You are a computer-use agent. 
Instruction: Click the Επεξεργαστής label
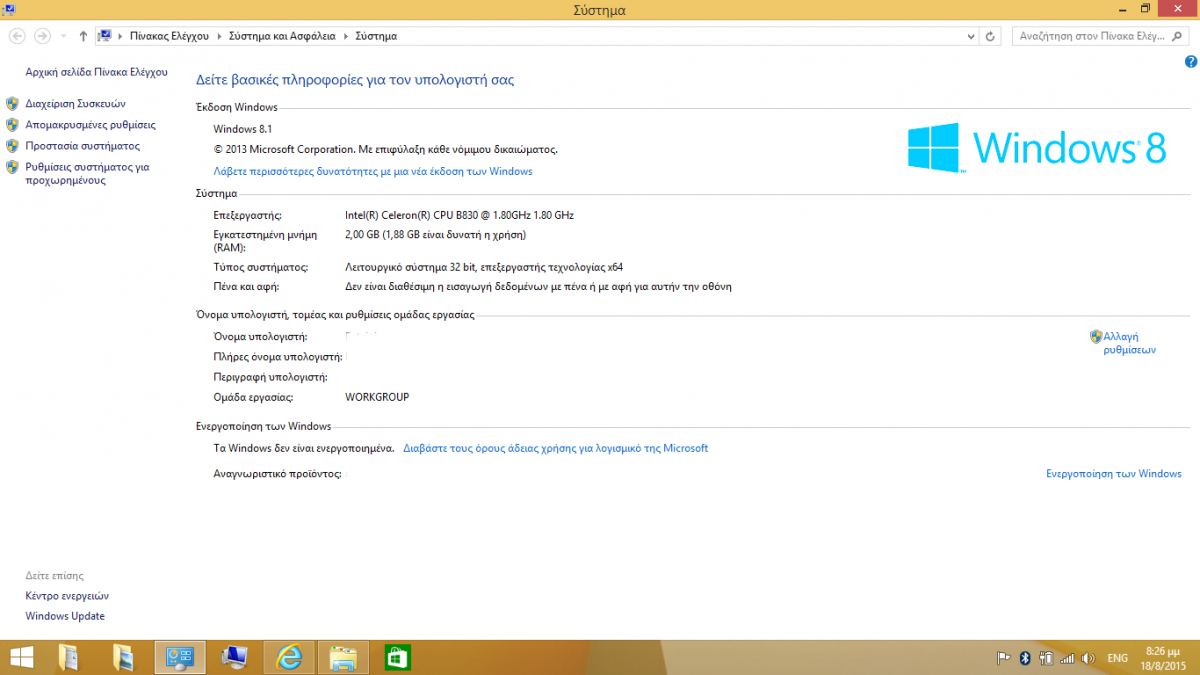248,215
